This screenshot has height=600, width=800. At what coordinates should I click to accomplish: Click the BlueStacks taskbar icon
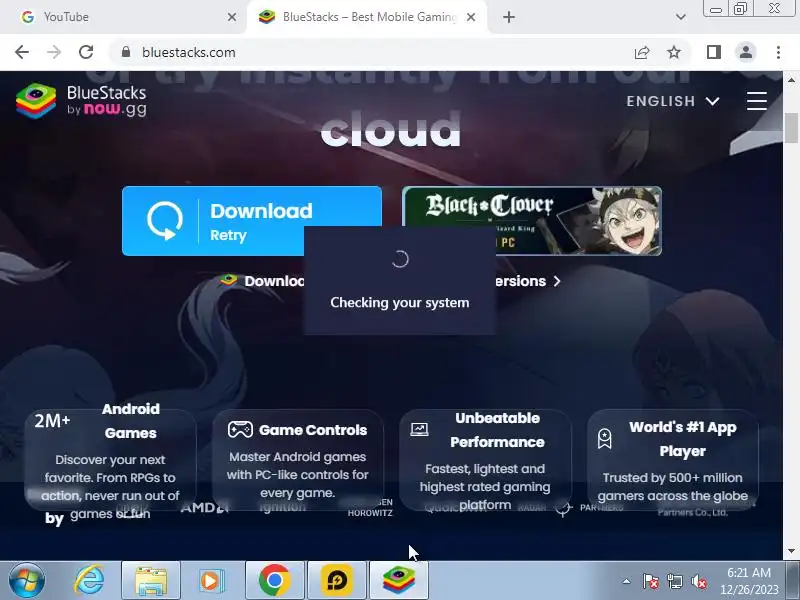pos(399,580)
